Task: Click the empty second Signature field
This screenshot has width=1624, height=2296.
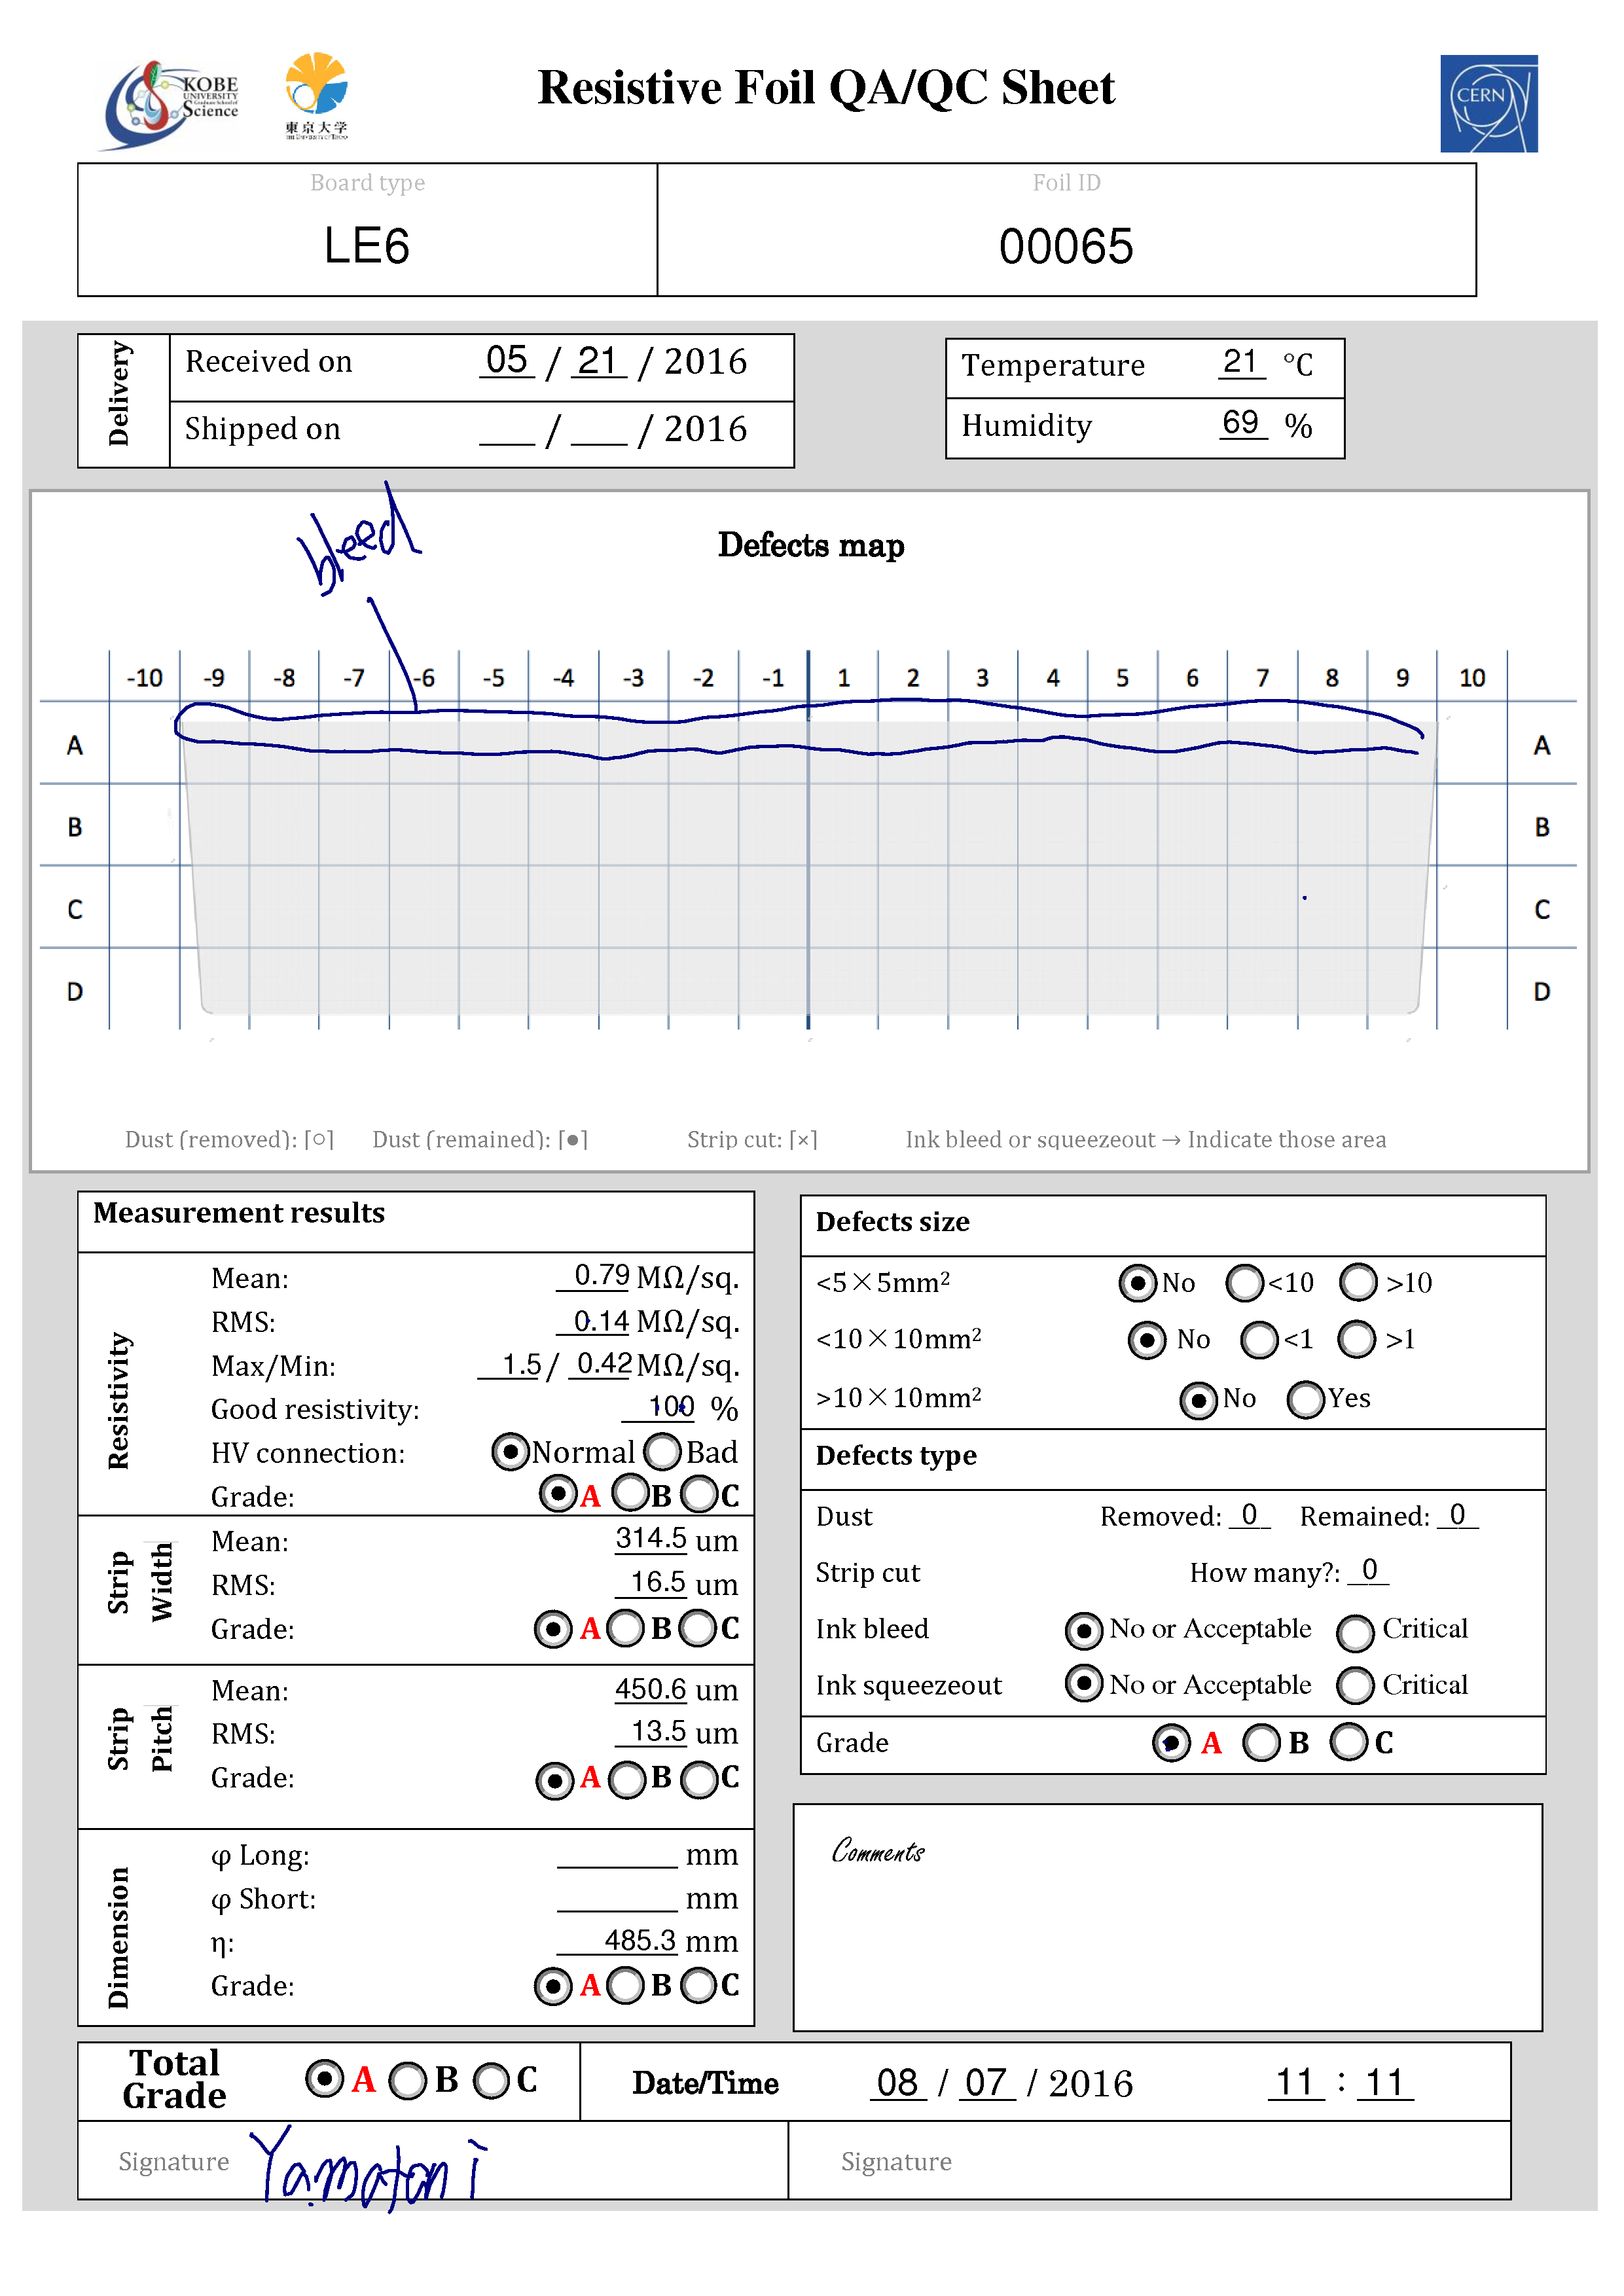Action: [x=1149, y=2160]
